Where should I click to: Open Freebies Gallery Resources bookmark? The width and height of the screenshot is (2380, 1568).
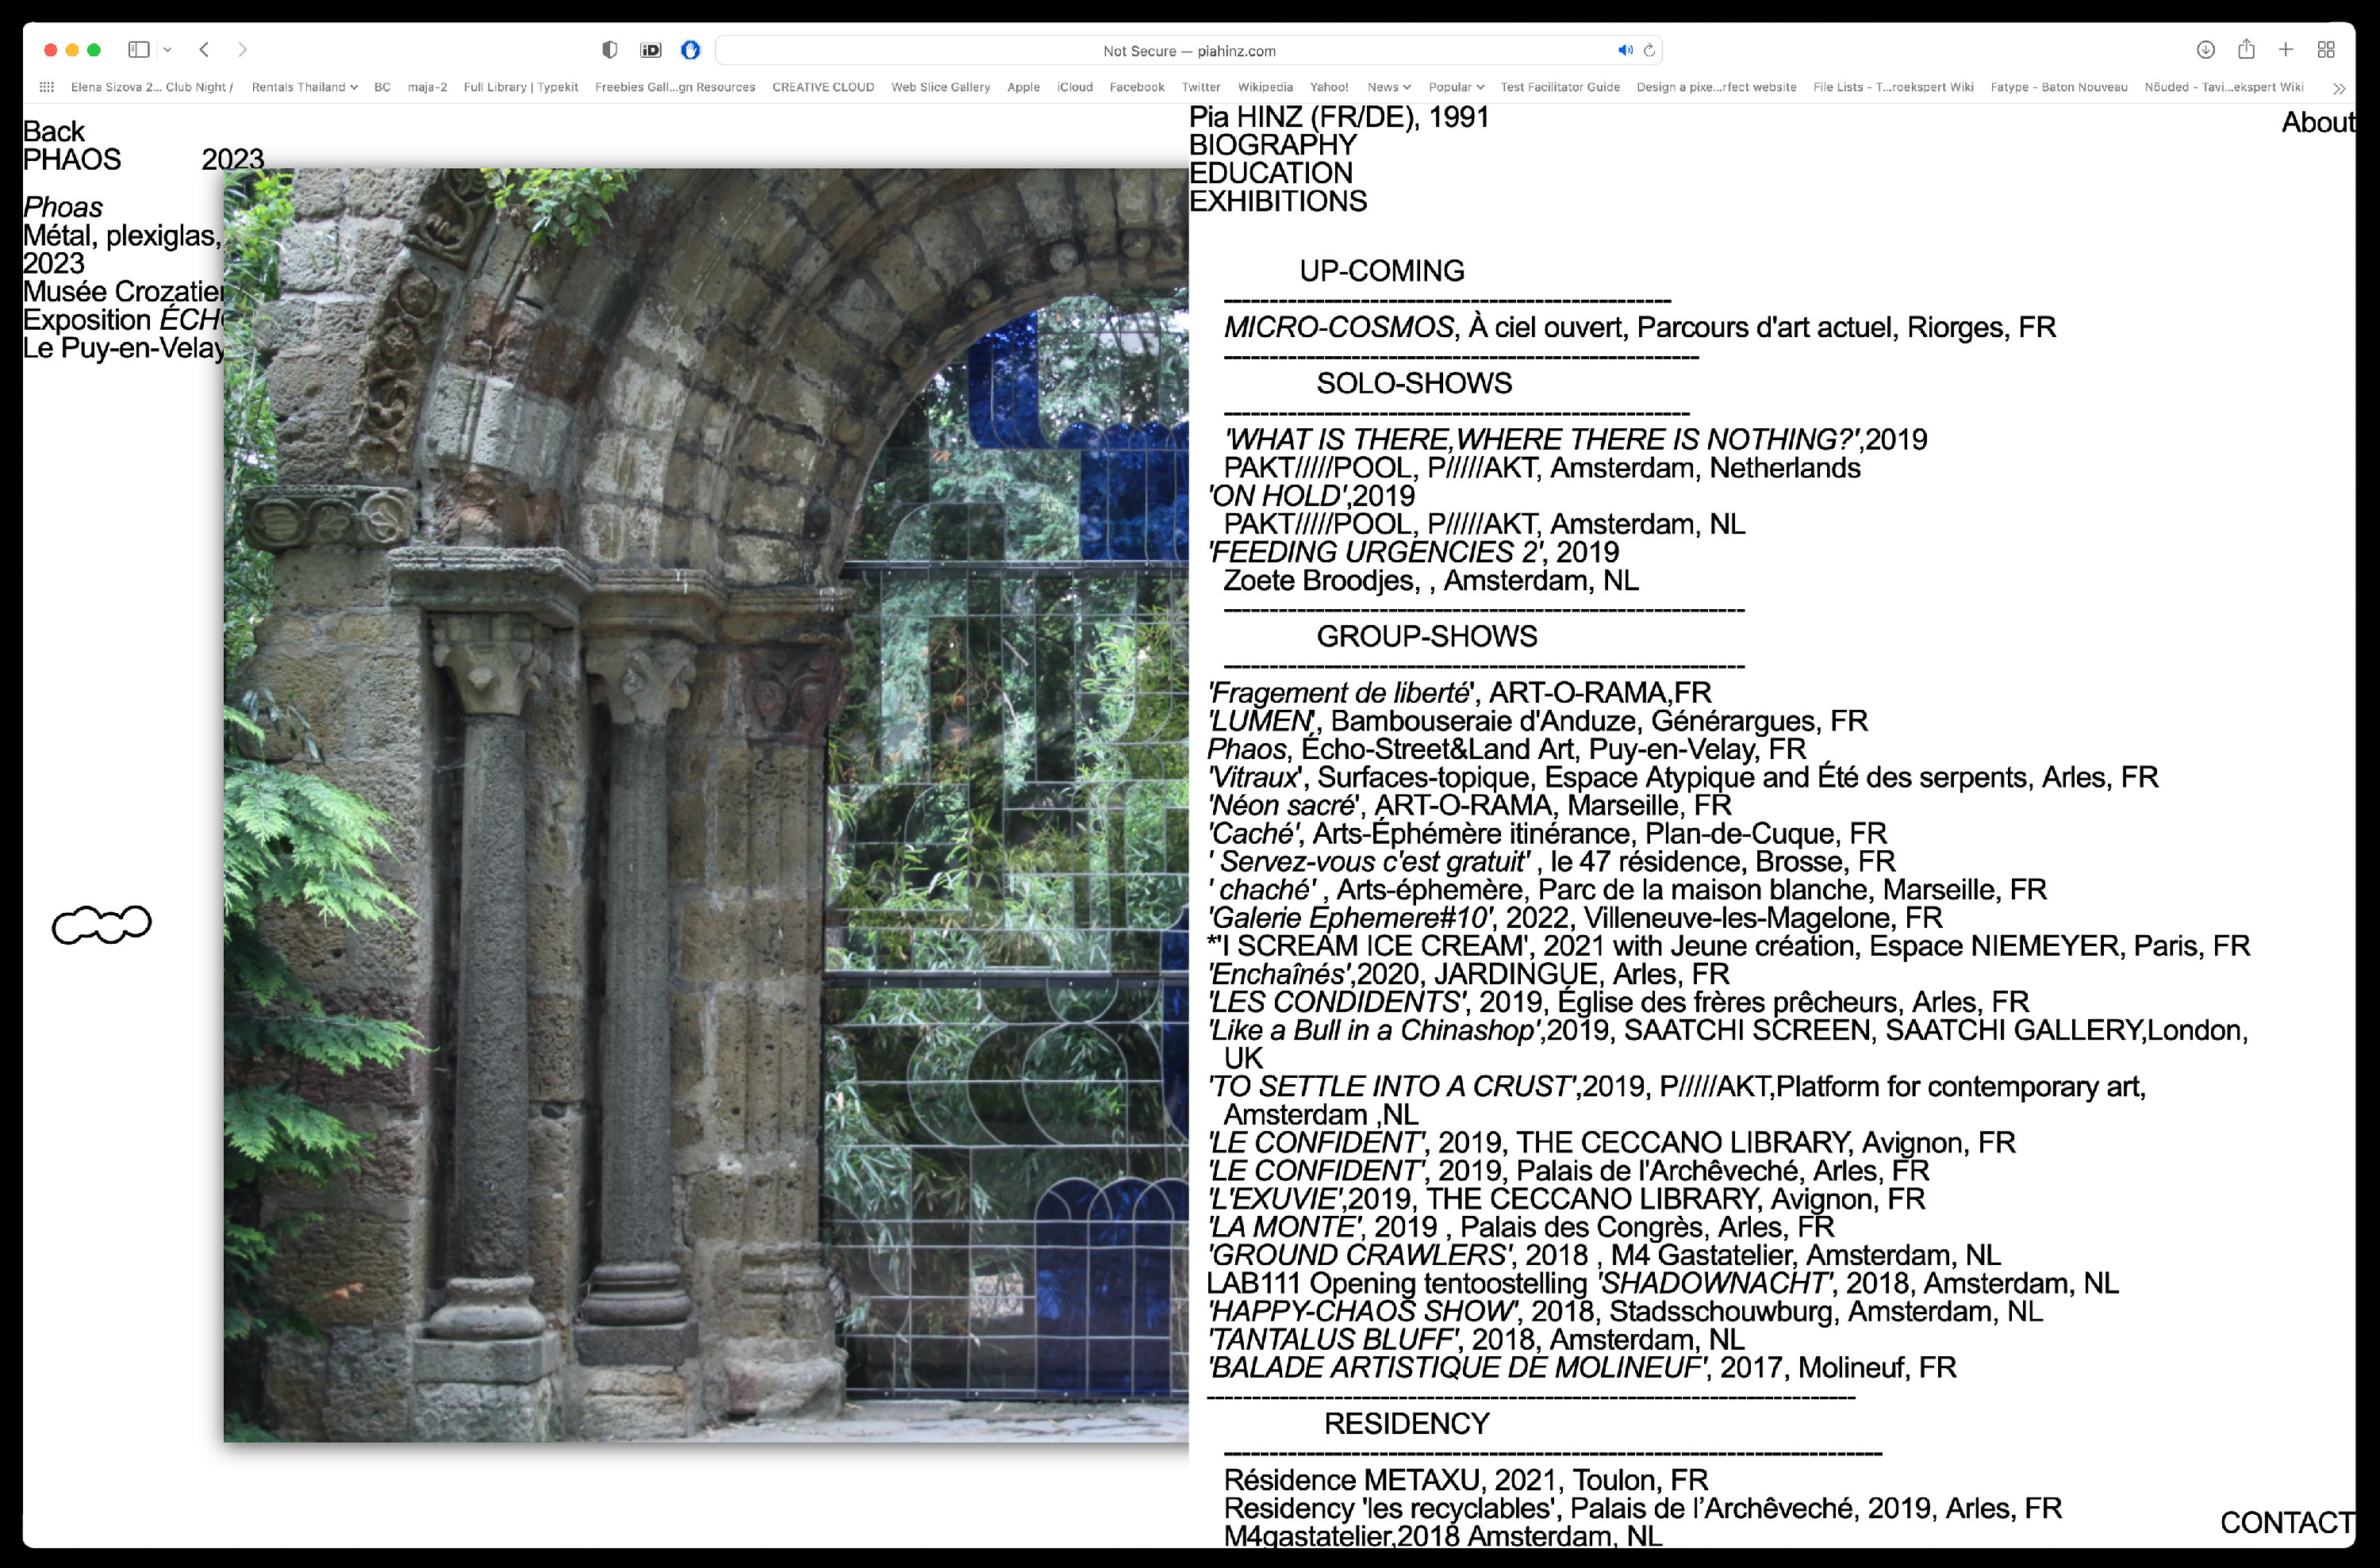point(675,87)
